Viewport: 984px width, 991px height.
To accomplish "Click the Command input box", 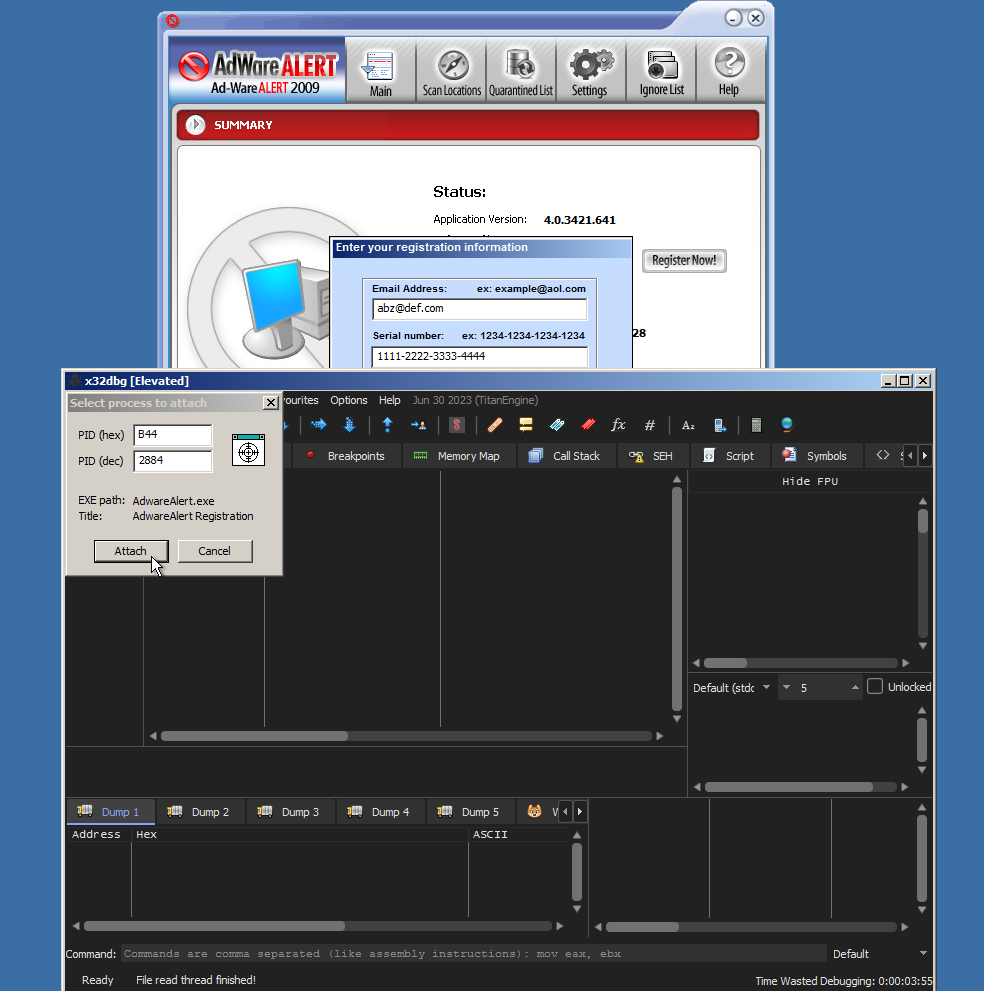I will [x=473, y=954].
